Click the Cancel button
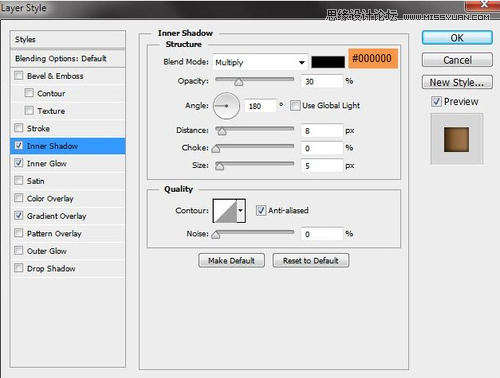The height and width of the screenshot is (378, 500). pyautogui.click(x=457, y=60)
